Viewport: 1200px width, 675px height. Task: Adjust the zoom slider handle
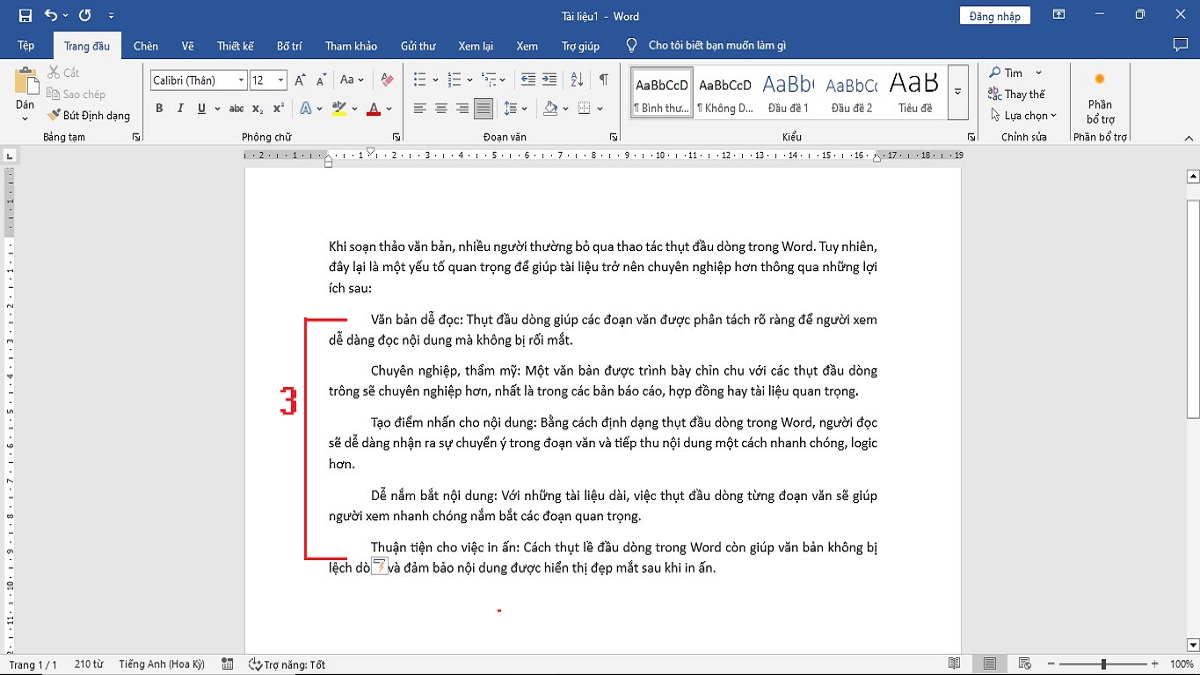(x=1103, y=664)
